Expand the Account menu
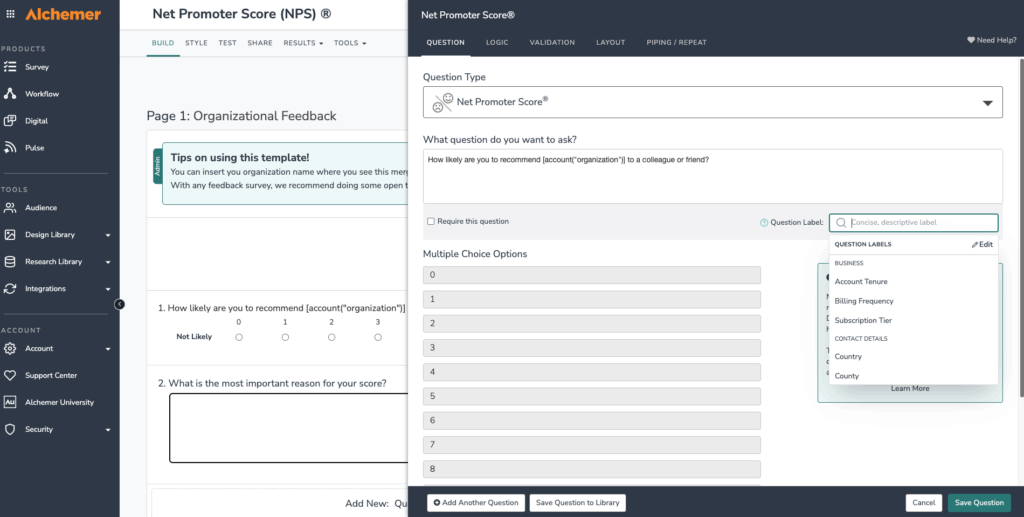Image resolution: width=1024 pixels, height=517 pixels. point(108,349)
